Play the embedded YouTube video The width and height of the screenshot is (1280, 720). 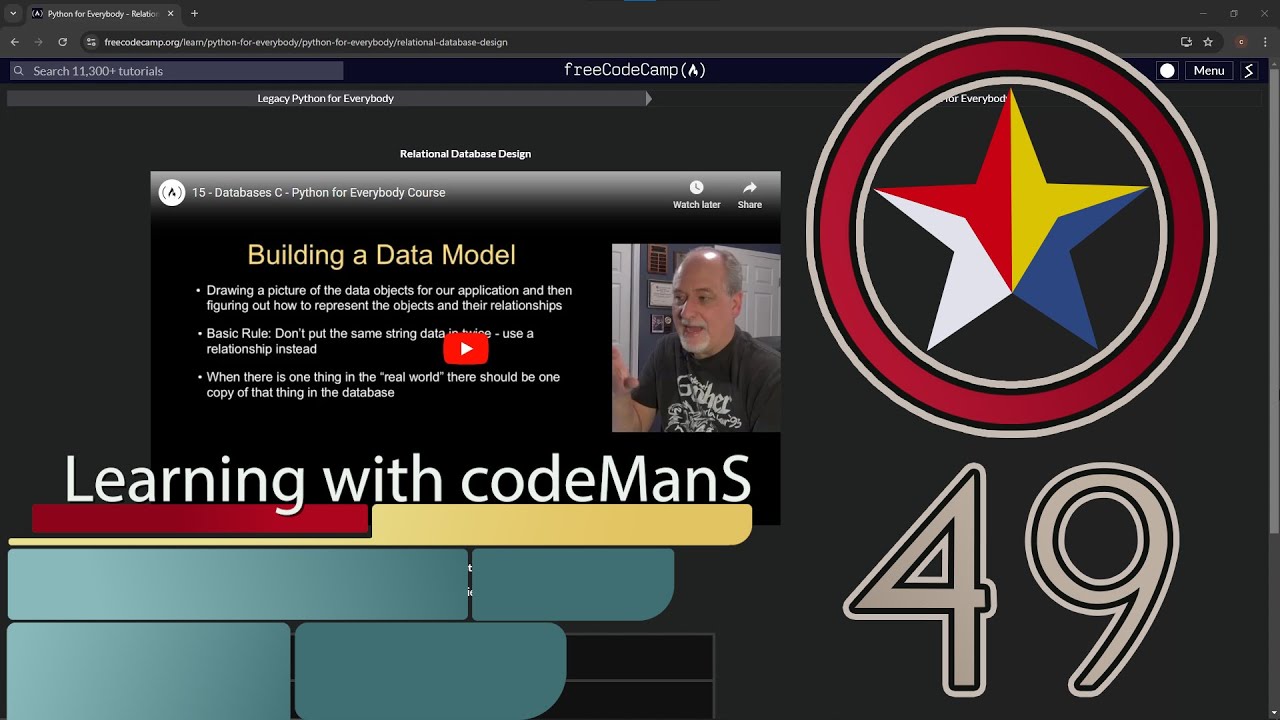click(x=466, y=348)
